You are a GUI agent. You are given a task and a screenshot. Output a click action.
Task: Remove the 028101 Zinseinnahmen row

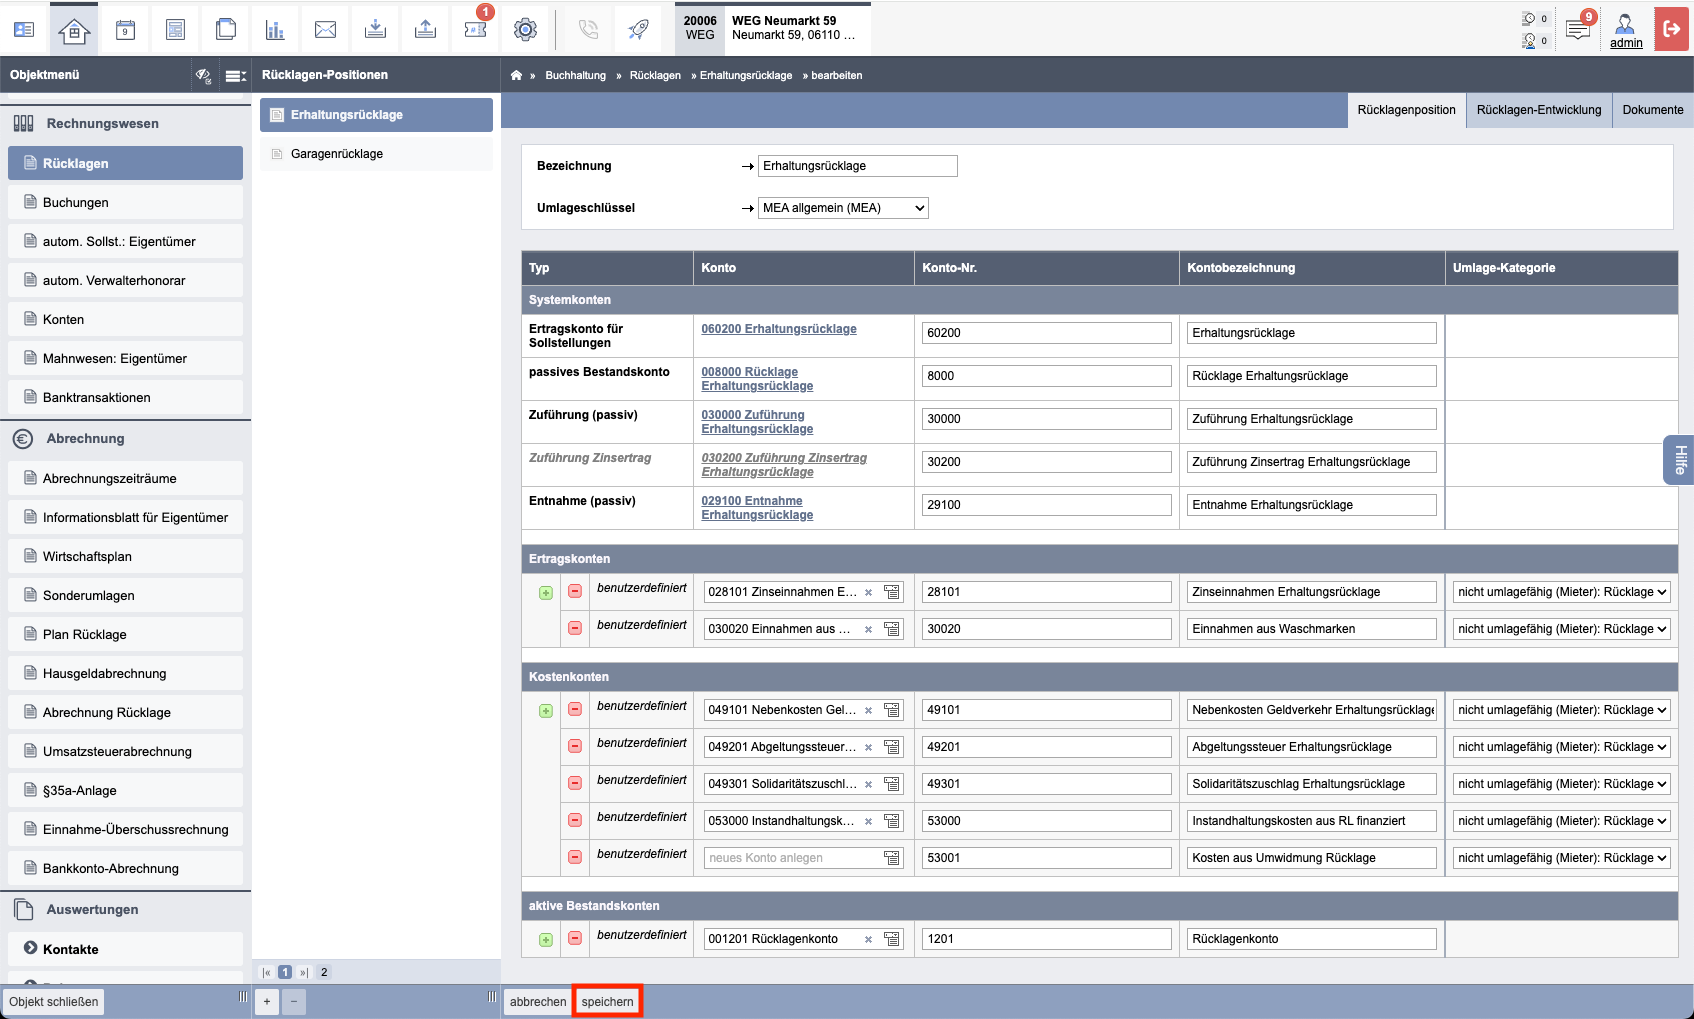tap(575, 591)
